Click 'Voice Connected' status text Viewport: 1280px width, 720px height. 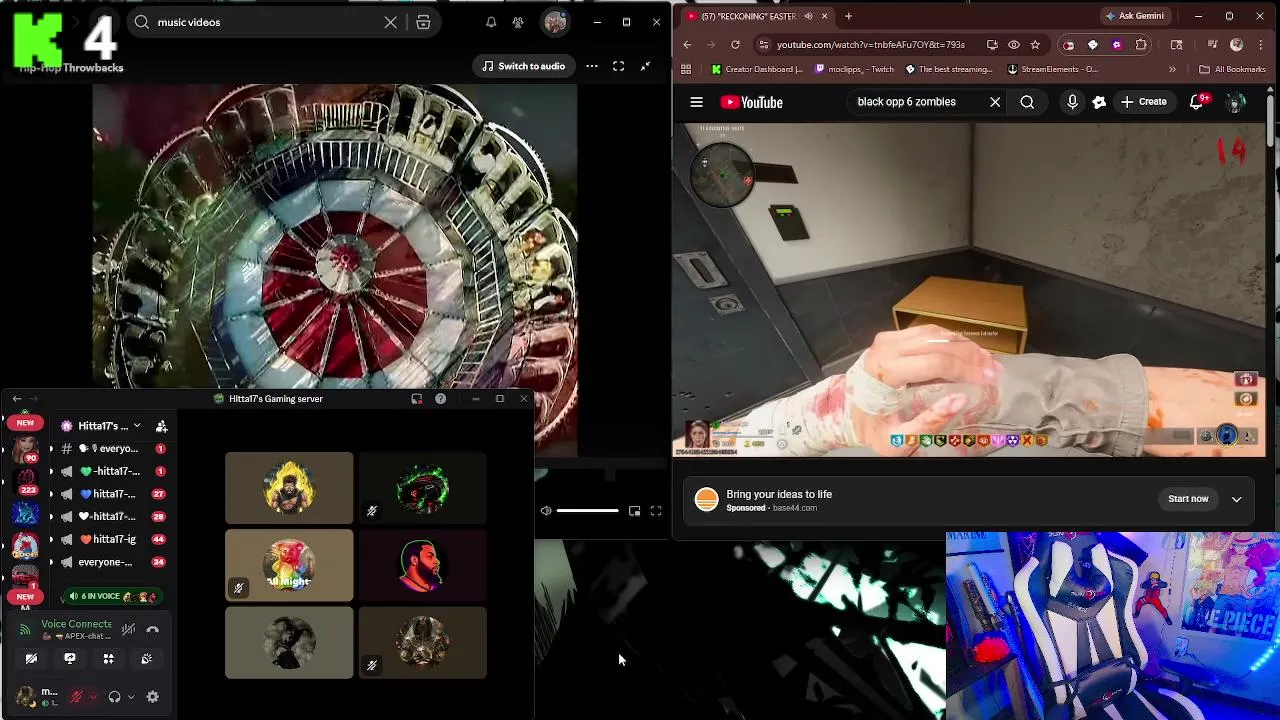tap(76, 624)
